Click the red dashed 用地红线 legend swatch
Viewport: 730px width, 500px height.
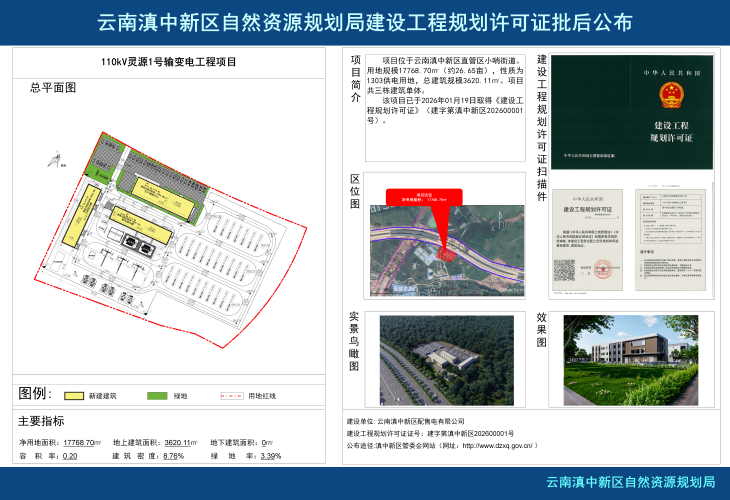(232, 396)
